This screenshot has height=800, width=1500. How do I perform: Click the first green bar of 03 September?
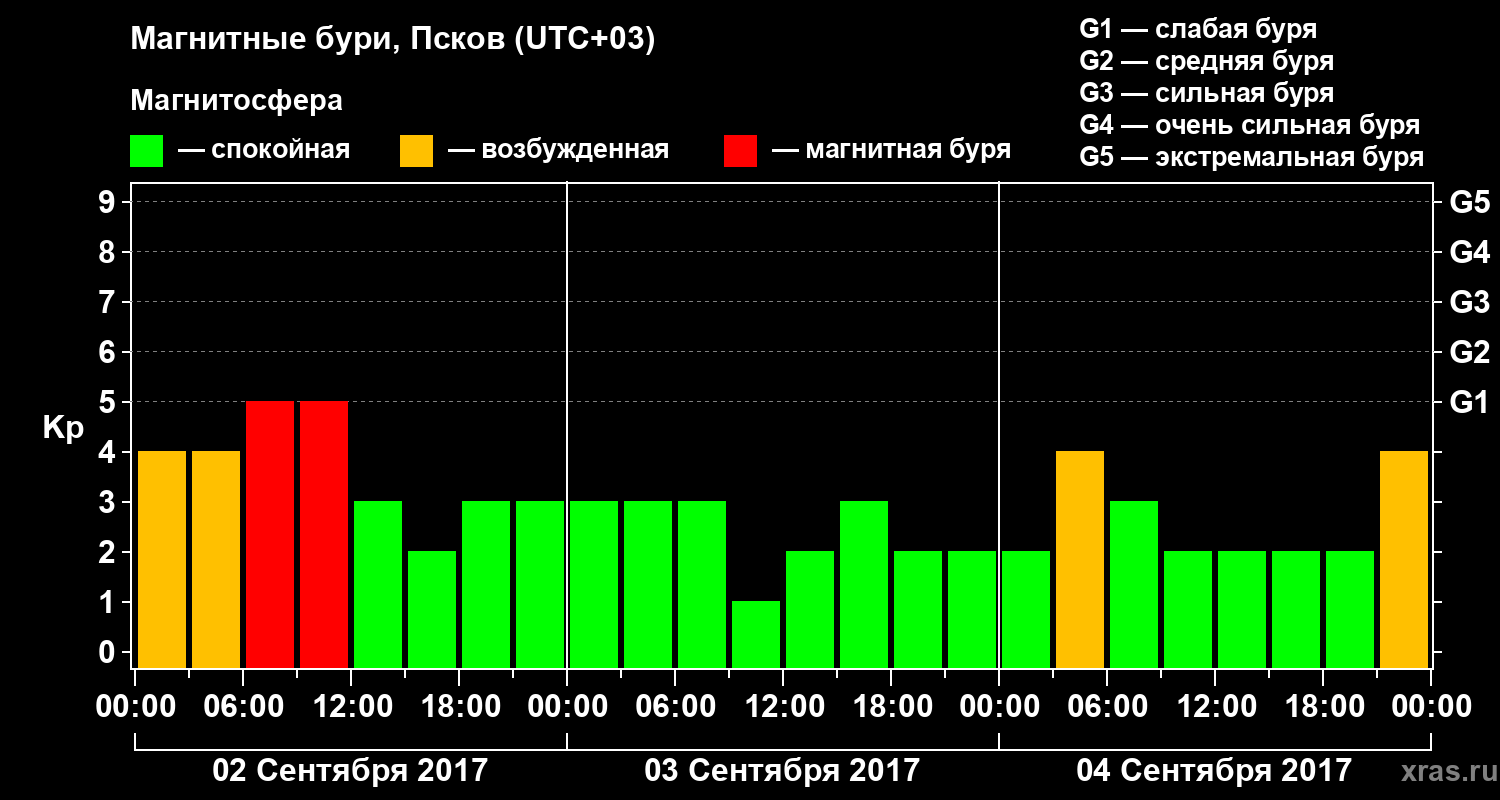tap(594, 584)
